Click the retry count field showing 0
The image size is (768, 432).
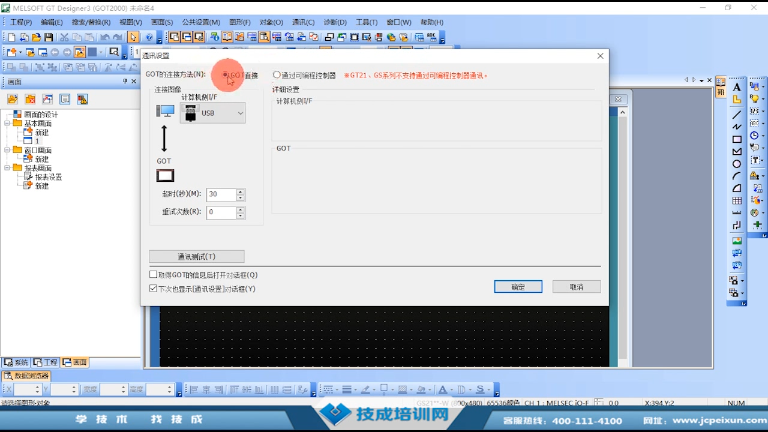(x=221, y=212)
